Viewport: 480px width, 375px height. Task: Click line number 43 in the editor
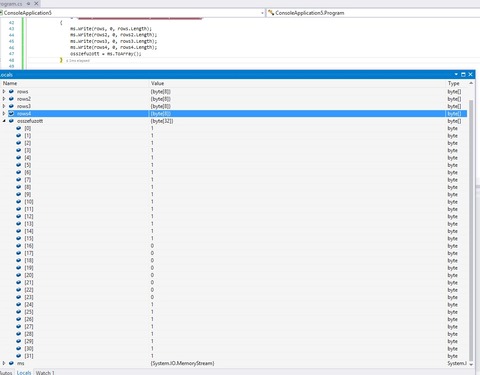[12, 29]
